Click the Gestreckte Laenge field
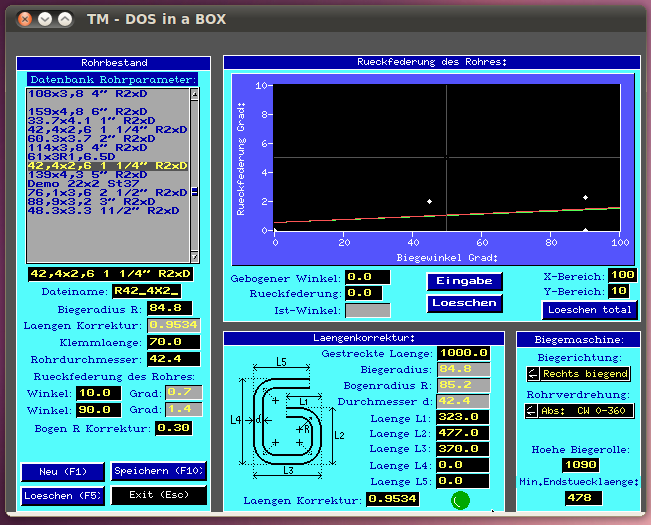Screen dimensions: 651x525 pyautogui.click(x=462, y=352)
